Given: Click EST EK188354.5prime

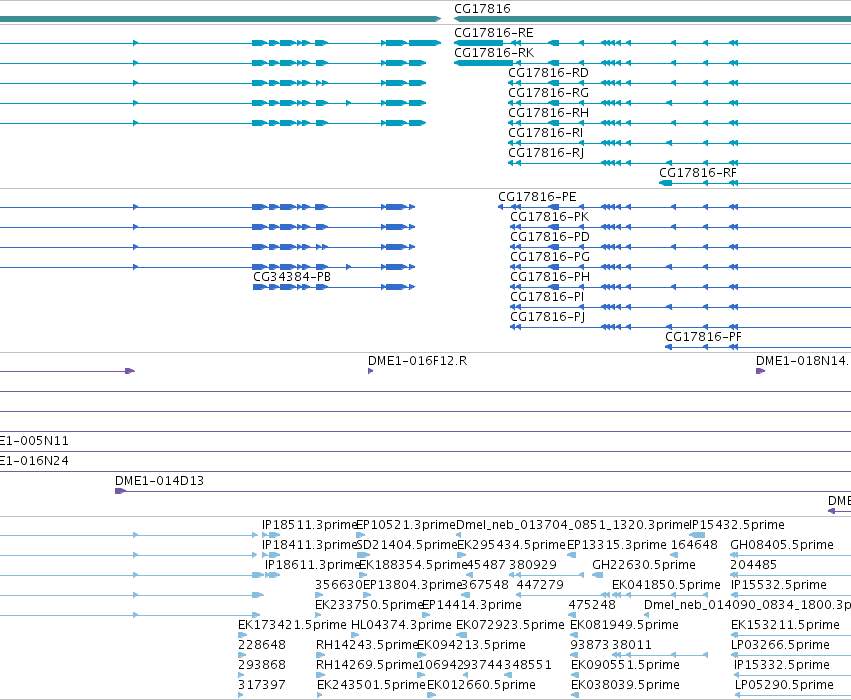Looking at the screenshot, I should pos(413,565).
